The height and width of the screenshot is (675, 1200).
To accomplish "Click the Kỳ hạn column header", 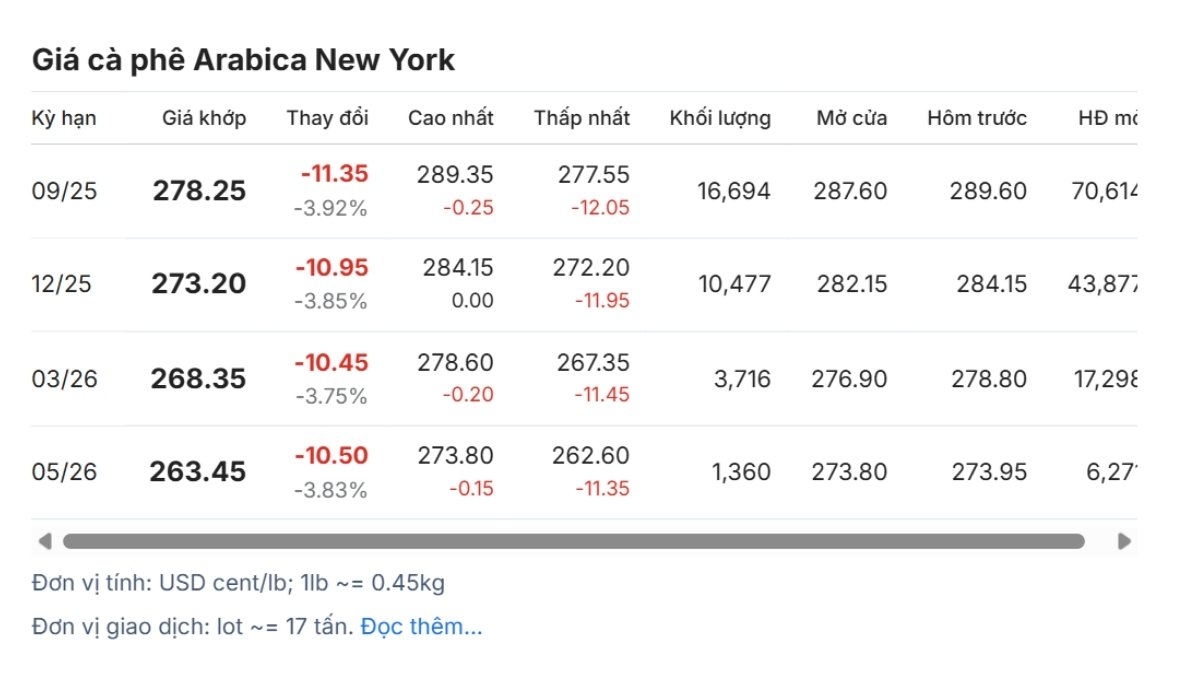I will coord(64,118).
